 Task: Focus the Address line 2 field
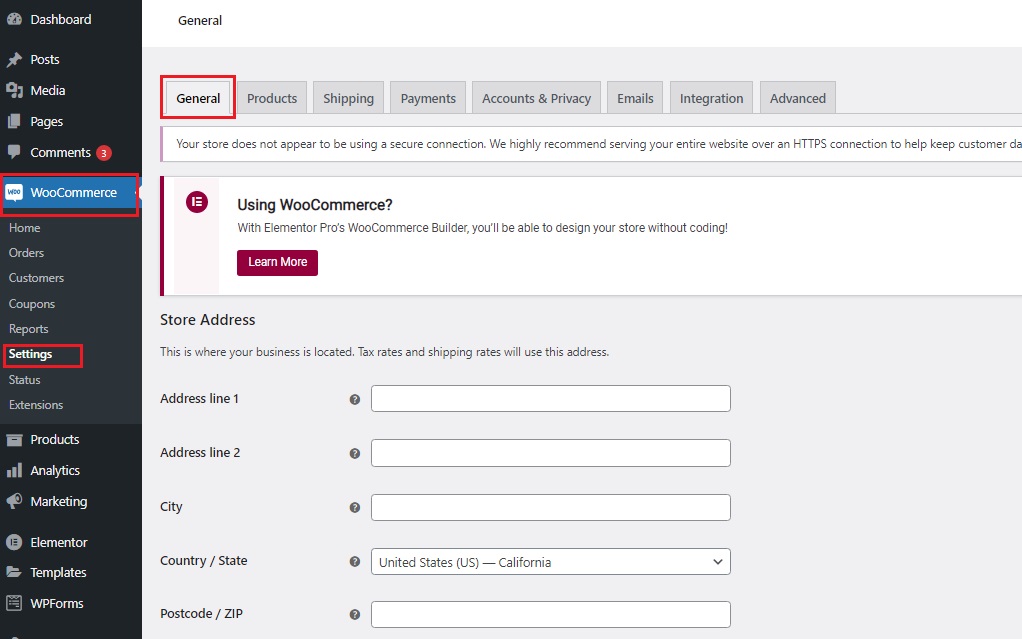(x=551, y=453)
